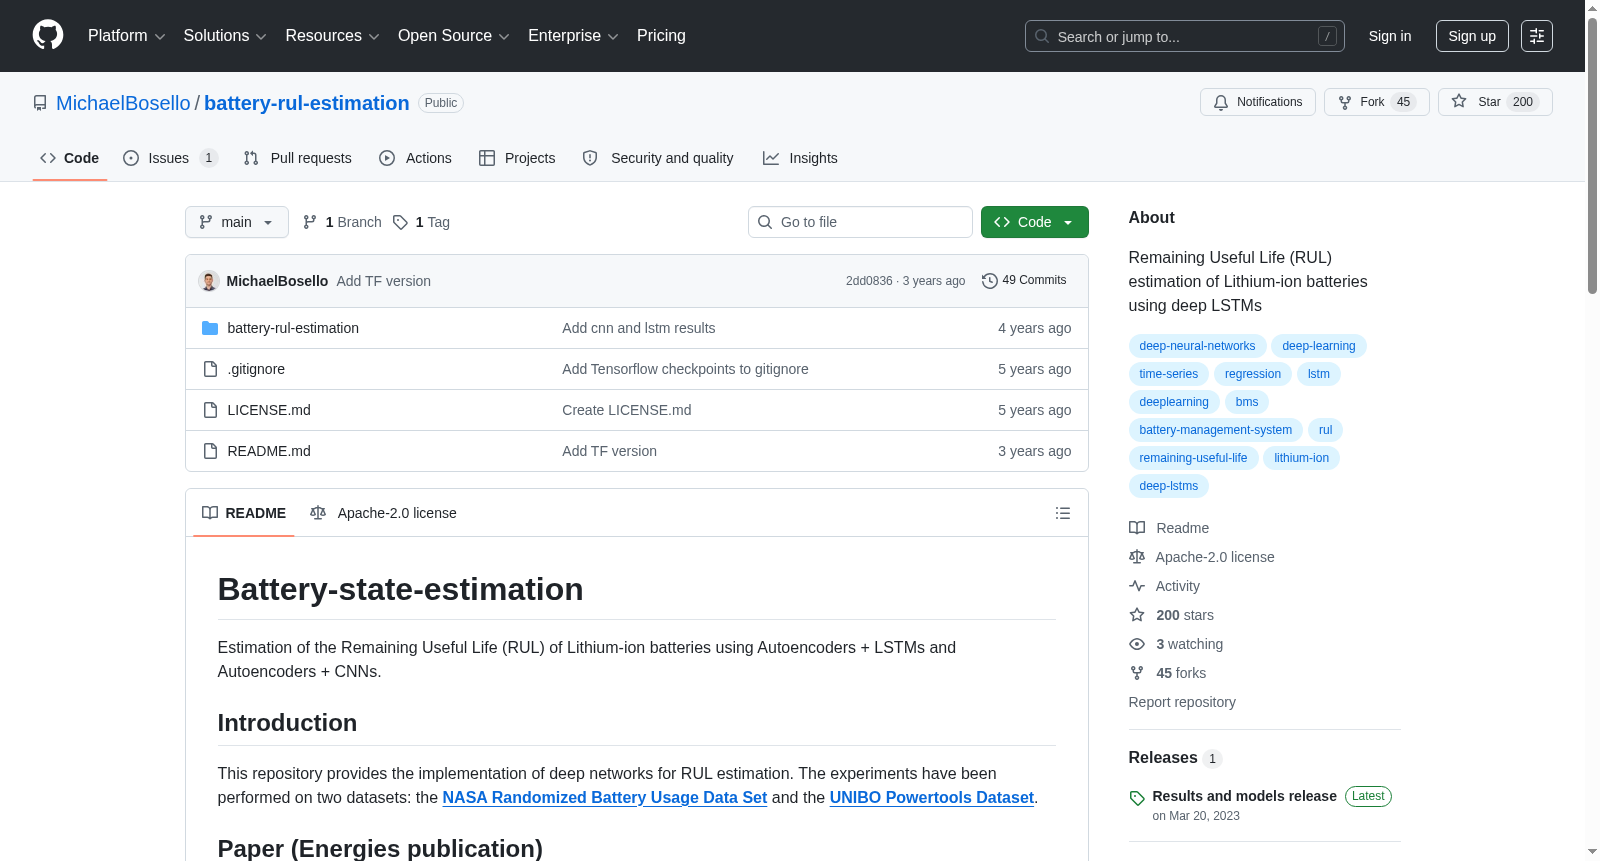Switch to Security and quality tab
The width and height of the screenshot is (1600, 861).
658,158
